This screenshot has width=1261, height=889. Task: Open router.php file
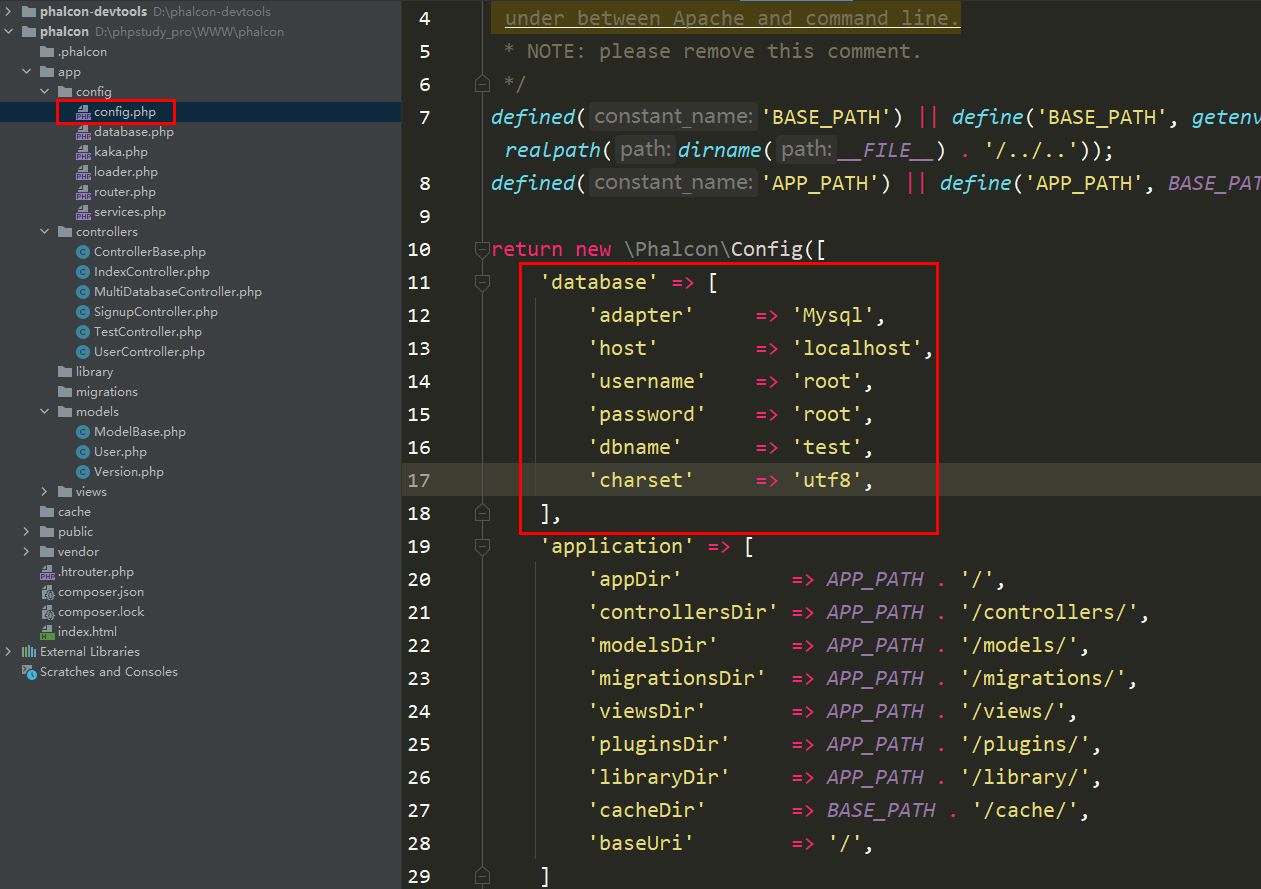[124, 192]
